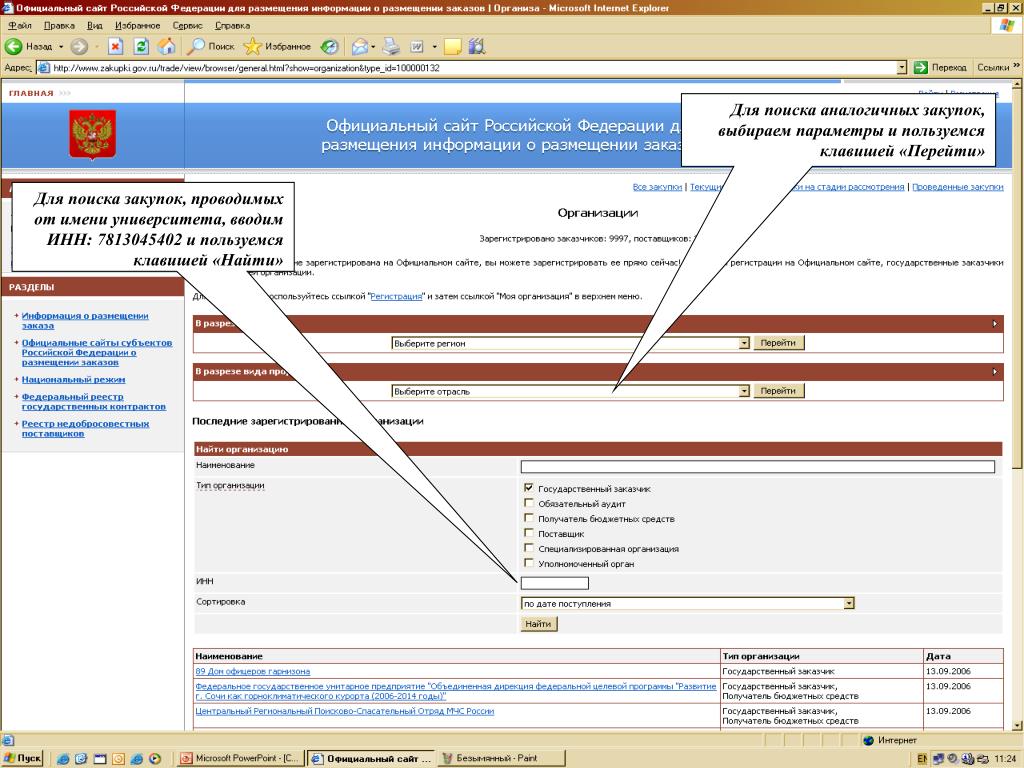This screenshot has width=1024, height=768.
Task: Open the Пуск start button
Action: pos(22,758)
